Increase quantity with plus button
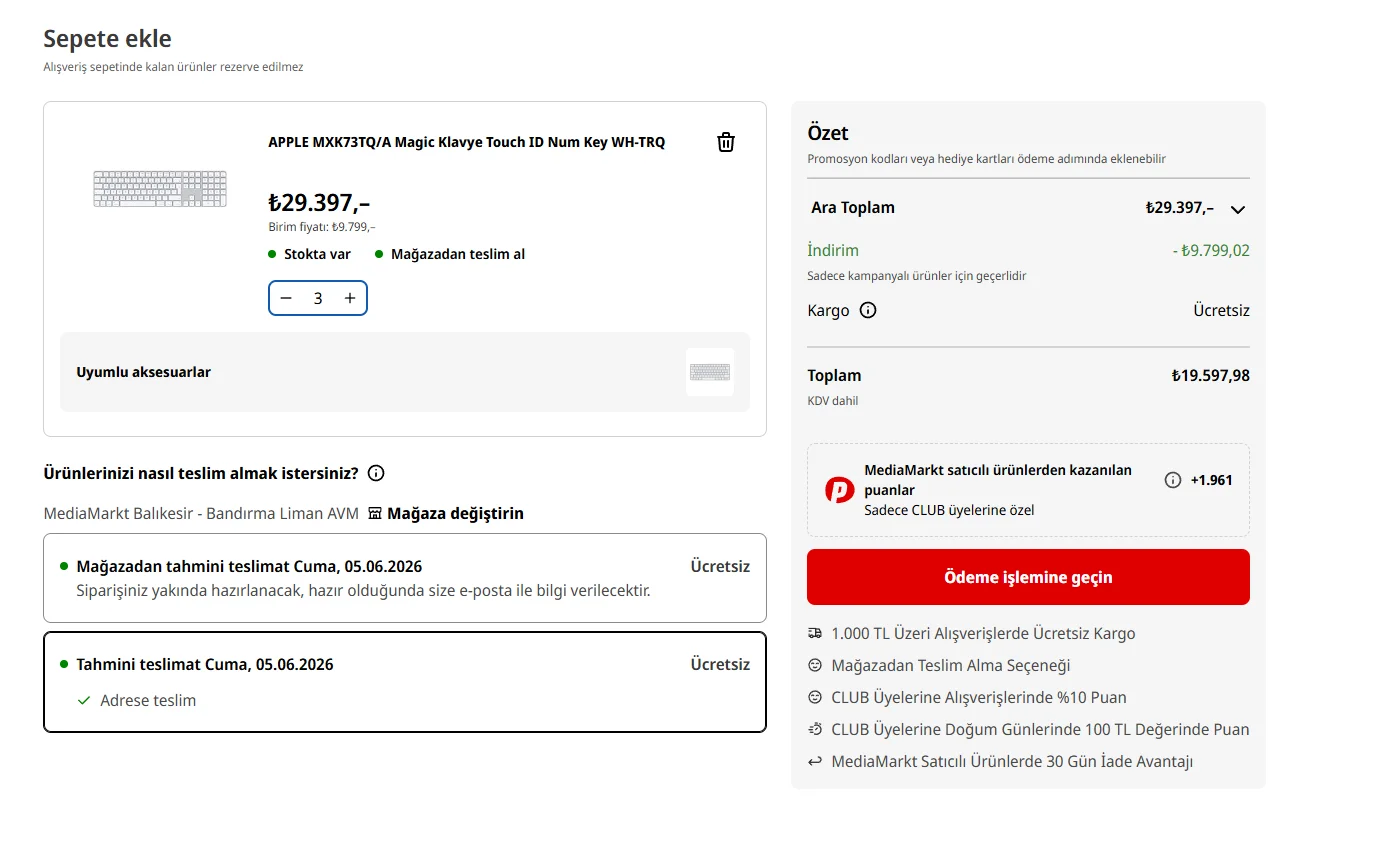Image resolution: width=1384 pixels, height=864 pixels. tap(350, 298)
